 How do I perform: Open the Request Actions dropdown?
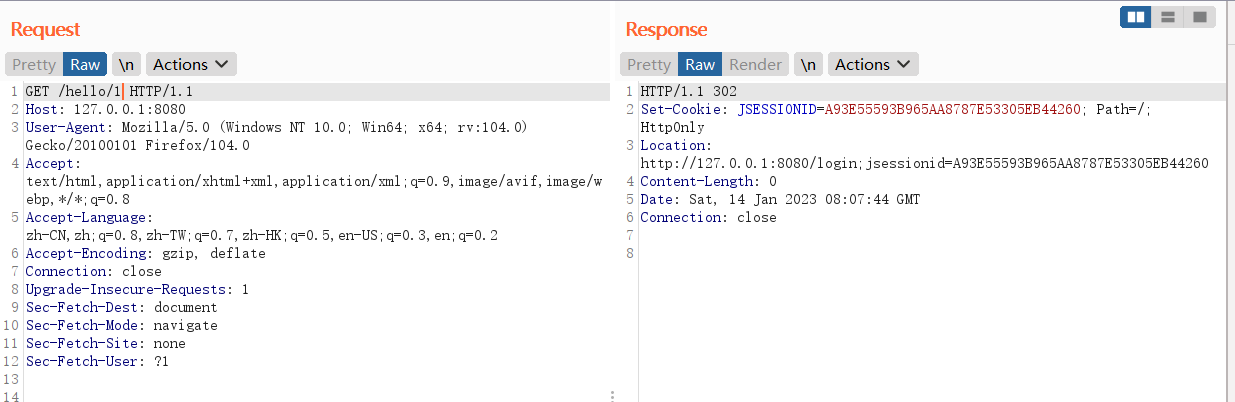point(191,64)
